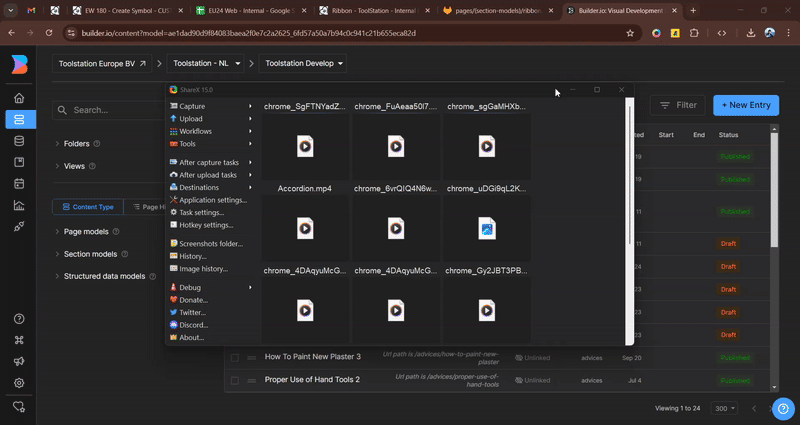Image resolution: width=800 pixels, height=425 pixels.
Task: Open the Capture submenu in ShareX
Action: [192, 106]
